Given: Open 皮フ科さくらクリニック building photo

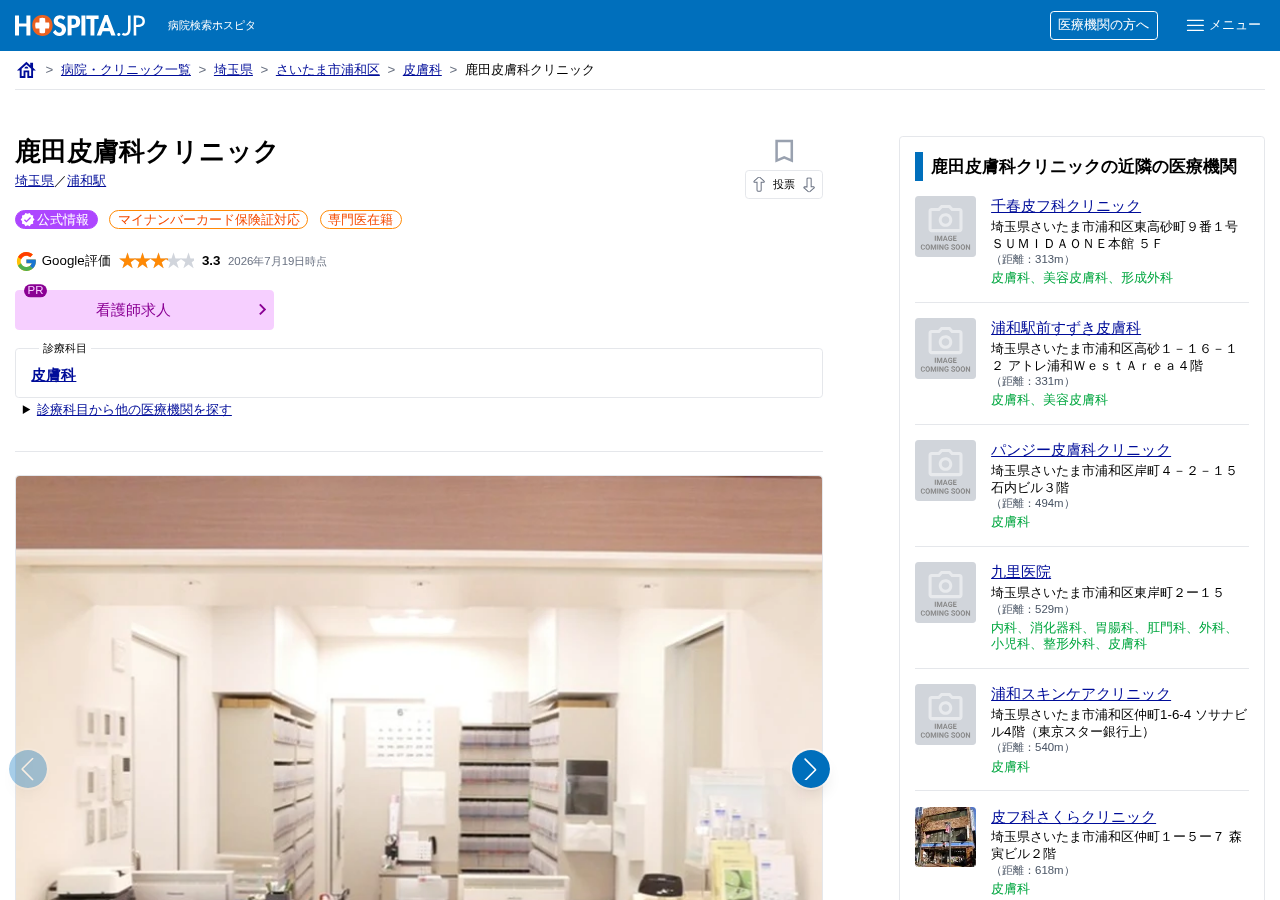Looking at the screenshot, I should tap(945, 837).
